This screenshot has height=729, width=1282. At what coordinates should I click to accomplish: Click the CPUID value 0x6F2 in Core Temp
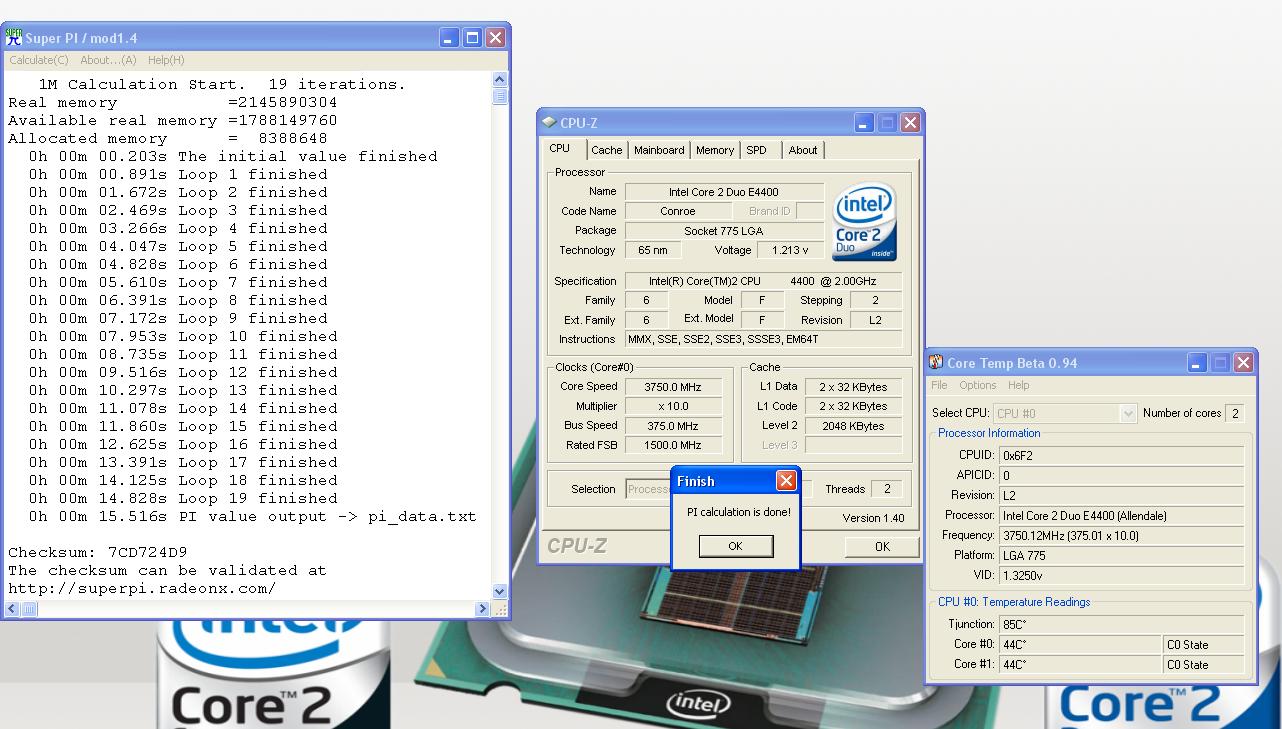coord(1122,455)
